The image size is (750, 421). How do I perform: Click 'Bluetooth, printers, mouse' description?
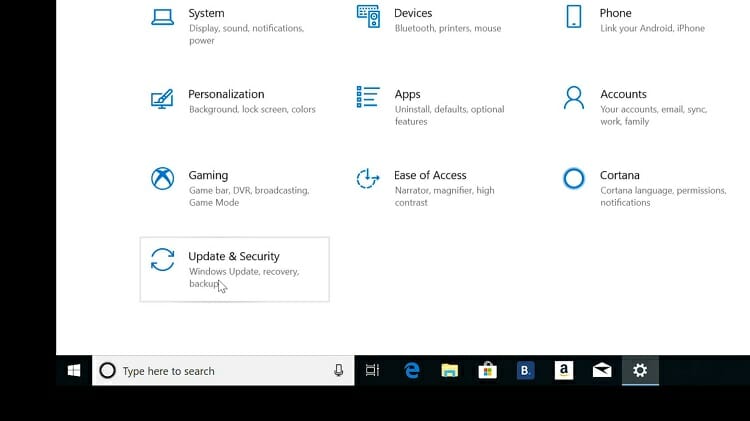pyautogui.click(x=448, y=28)
